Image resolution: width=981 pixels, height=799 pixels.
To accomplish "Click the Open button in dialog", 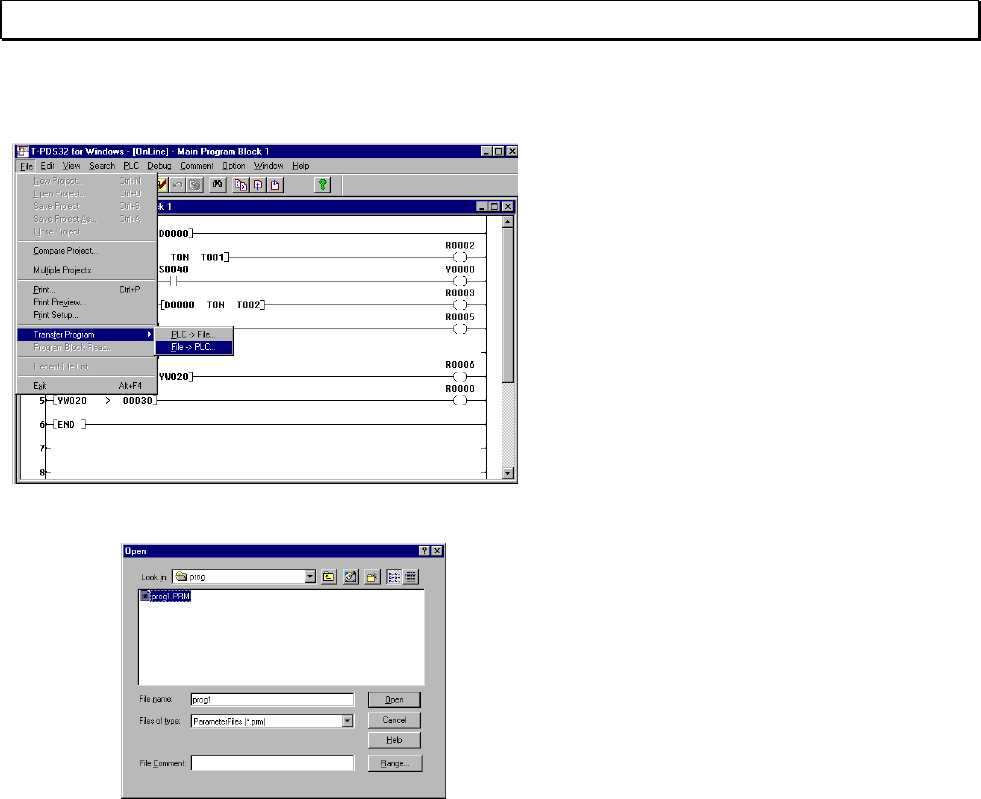I will tap(394, 700).
